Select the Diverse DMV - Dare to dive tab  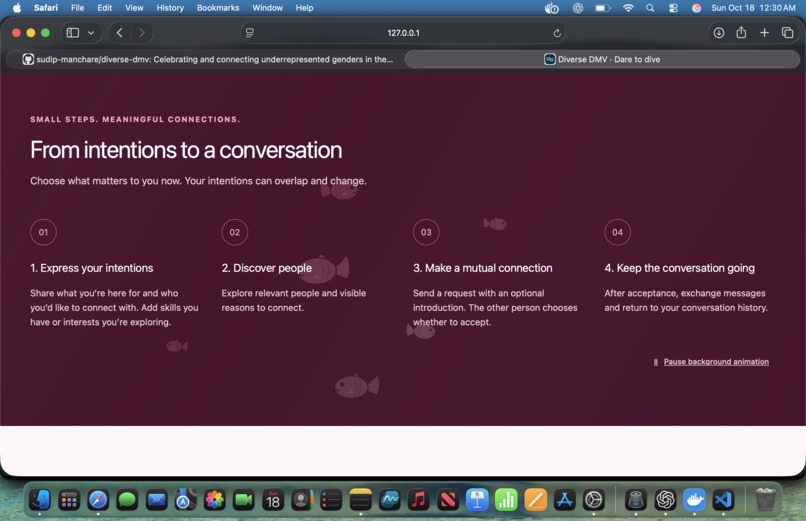[602, 59]
